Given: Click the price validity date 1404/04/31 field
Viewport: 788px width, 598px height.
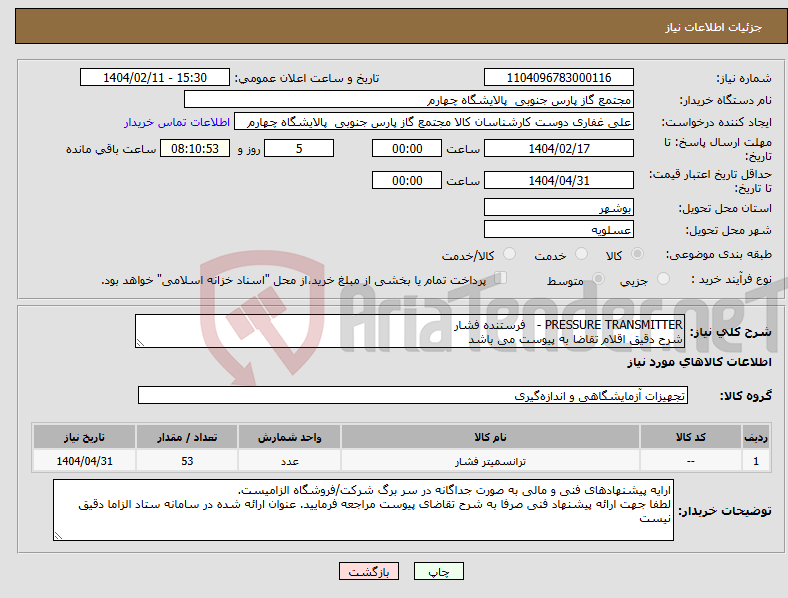Looking at the screenshot, I should pos(559,180).
